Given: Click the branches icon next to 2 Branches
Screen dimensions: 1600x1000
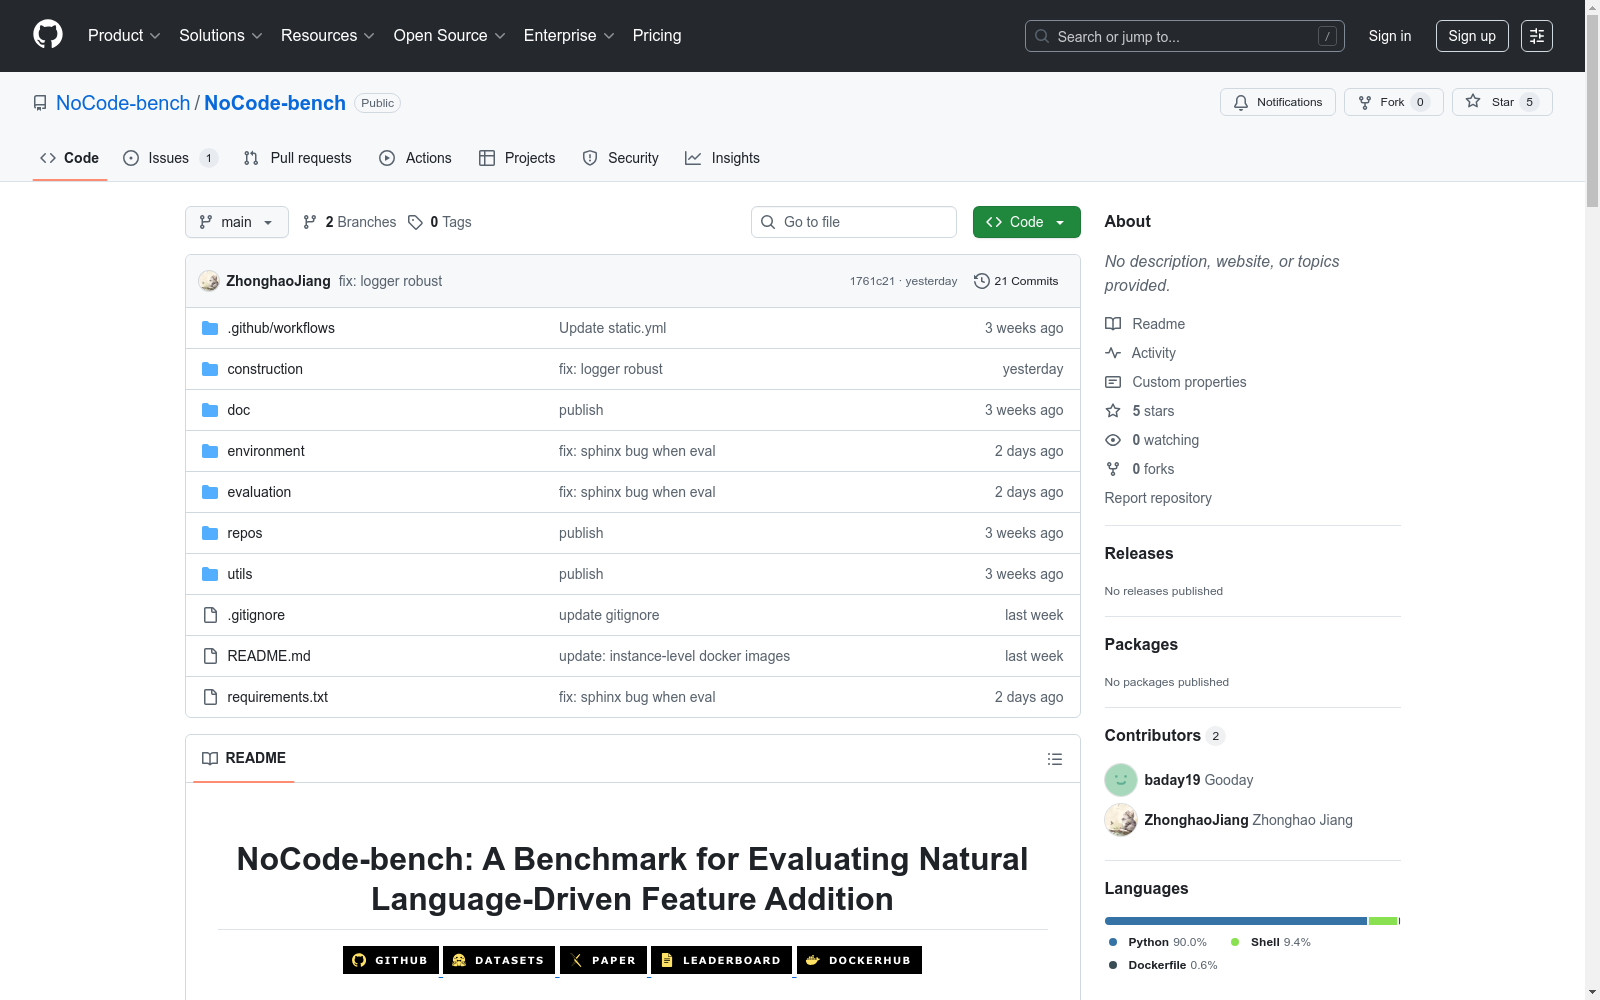Looking at the screenshot, I should 310,222.
